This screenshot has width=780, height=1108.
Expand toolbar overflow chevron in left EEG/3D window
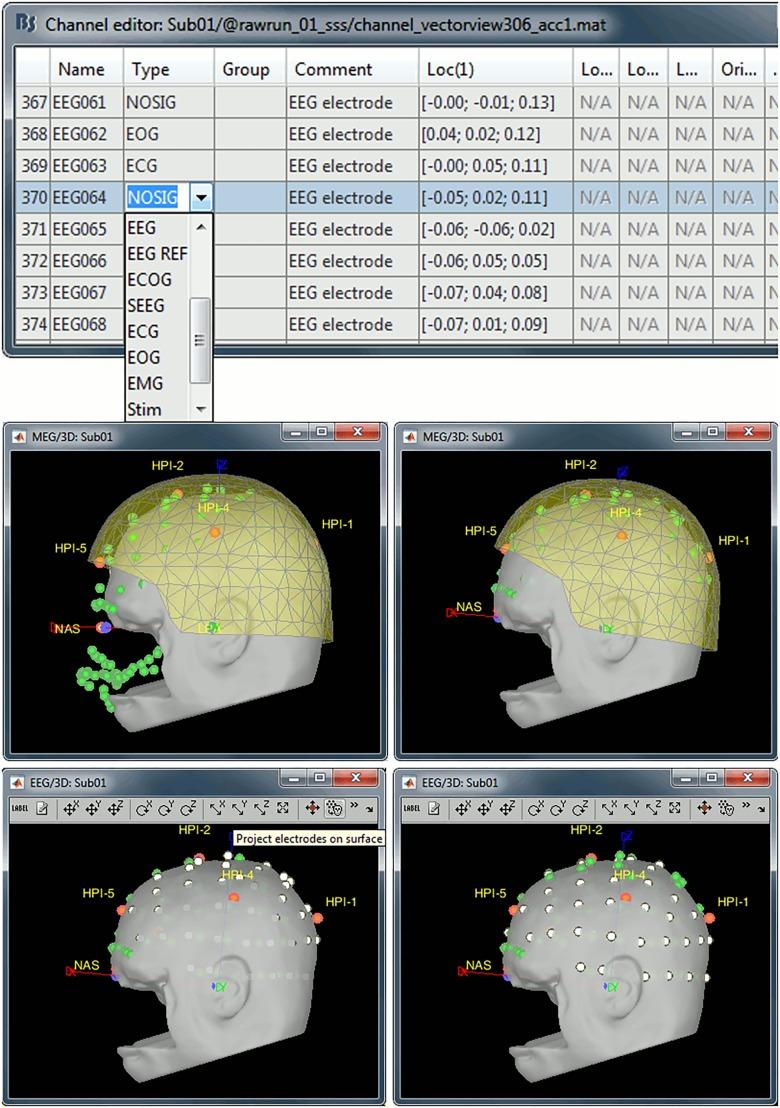[x=353, y=807]
